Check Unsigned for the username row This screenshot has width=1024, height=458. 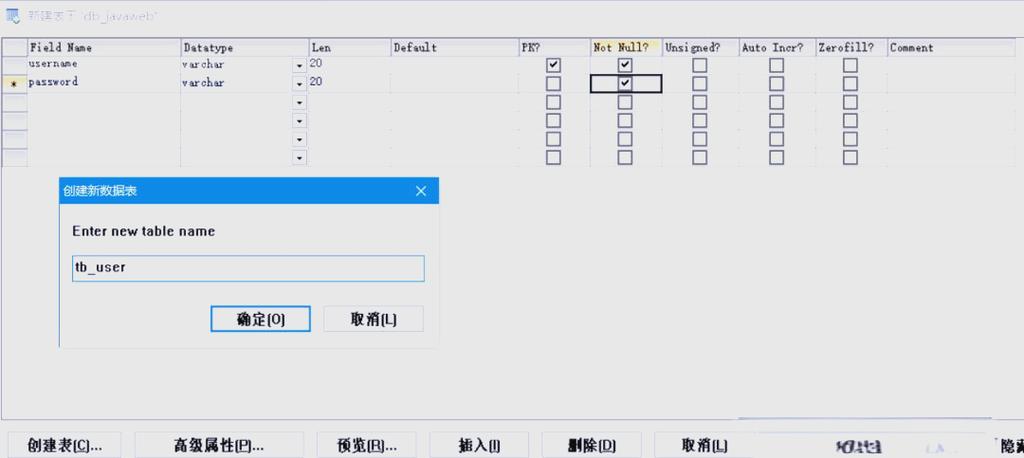tap(699, 65)
